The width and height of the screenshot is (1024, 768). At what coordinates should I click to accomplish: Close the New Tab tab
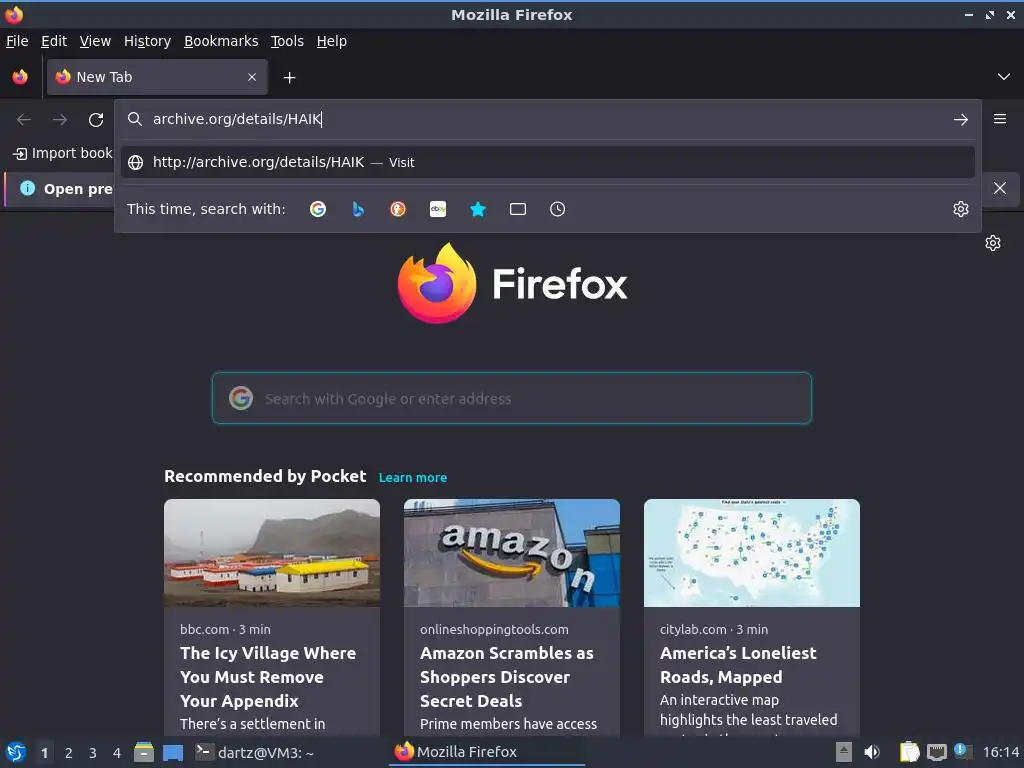coord(252,77)
